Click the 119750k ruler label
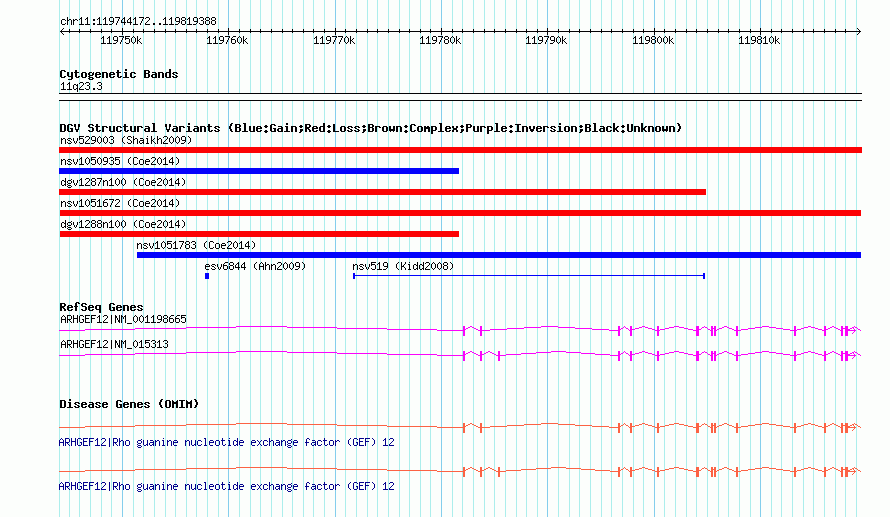 click(121, 40)
